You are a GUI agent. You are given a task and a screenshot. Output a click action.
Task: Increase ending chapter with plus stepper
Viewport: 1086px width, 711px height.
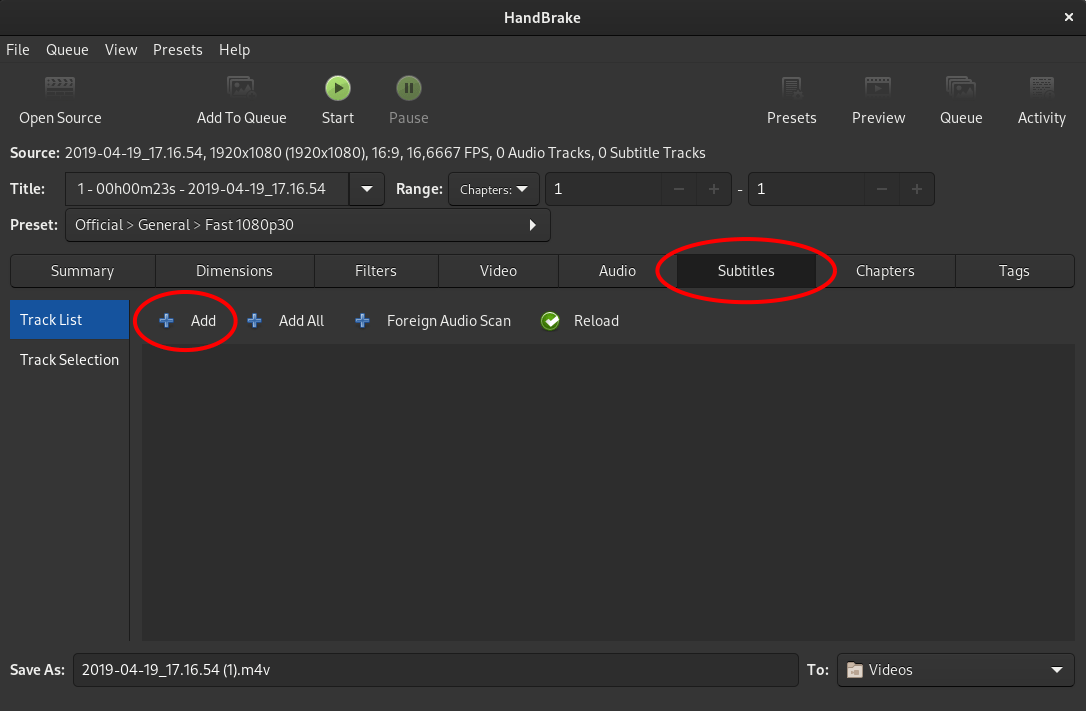click(917, 189)
